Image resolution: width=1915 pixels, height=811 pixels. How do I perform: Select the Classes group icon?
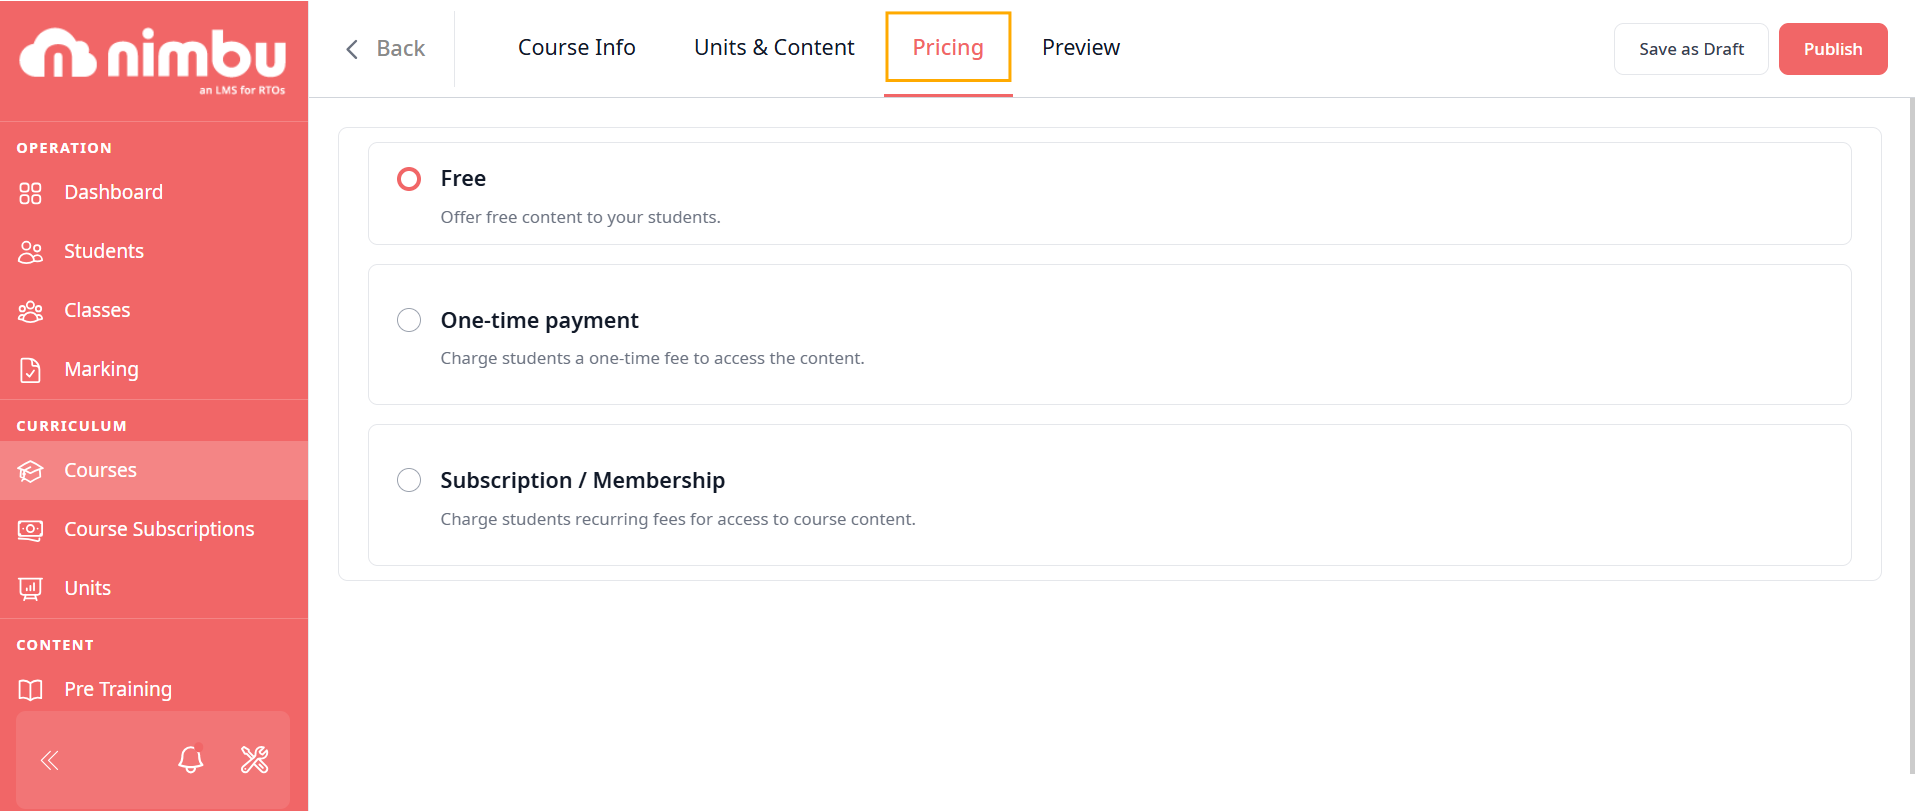(30, 311)
